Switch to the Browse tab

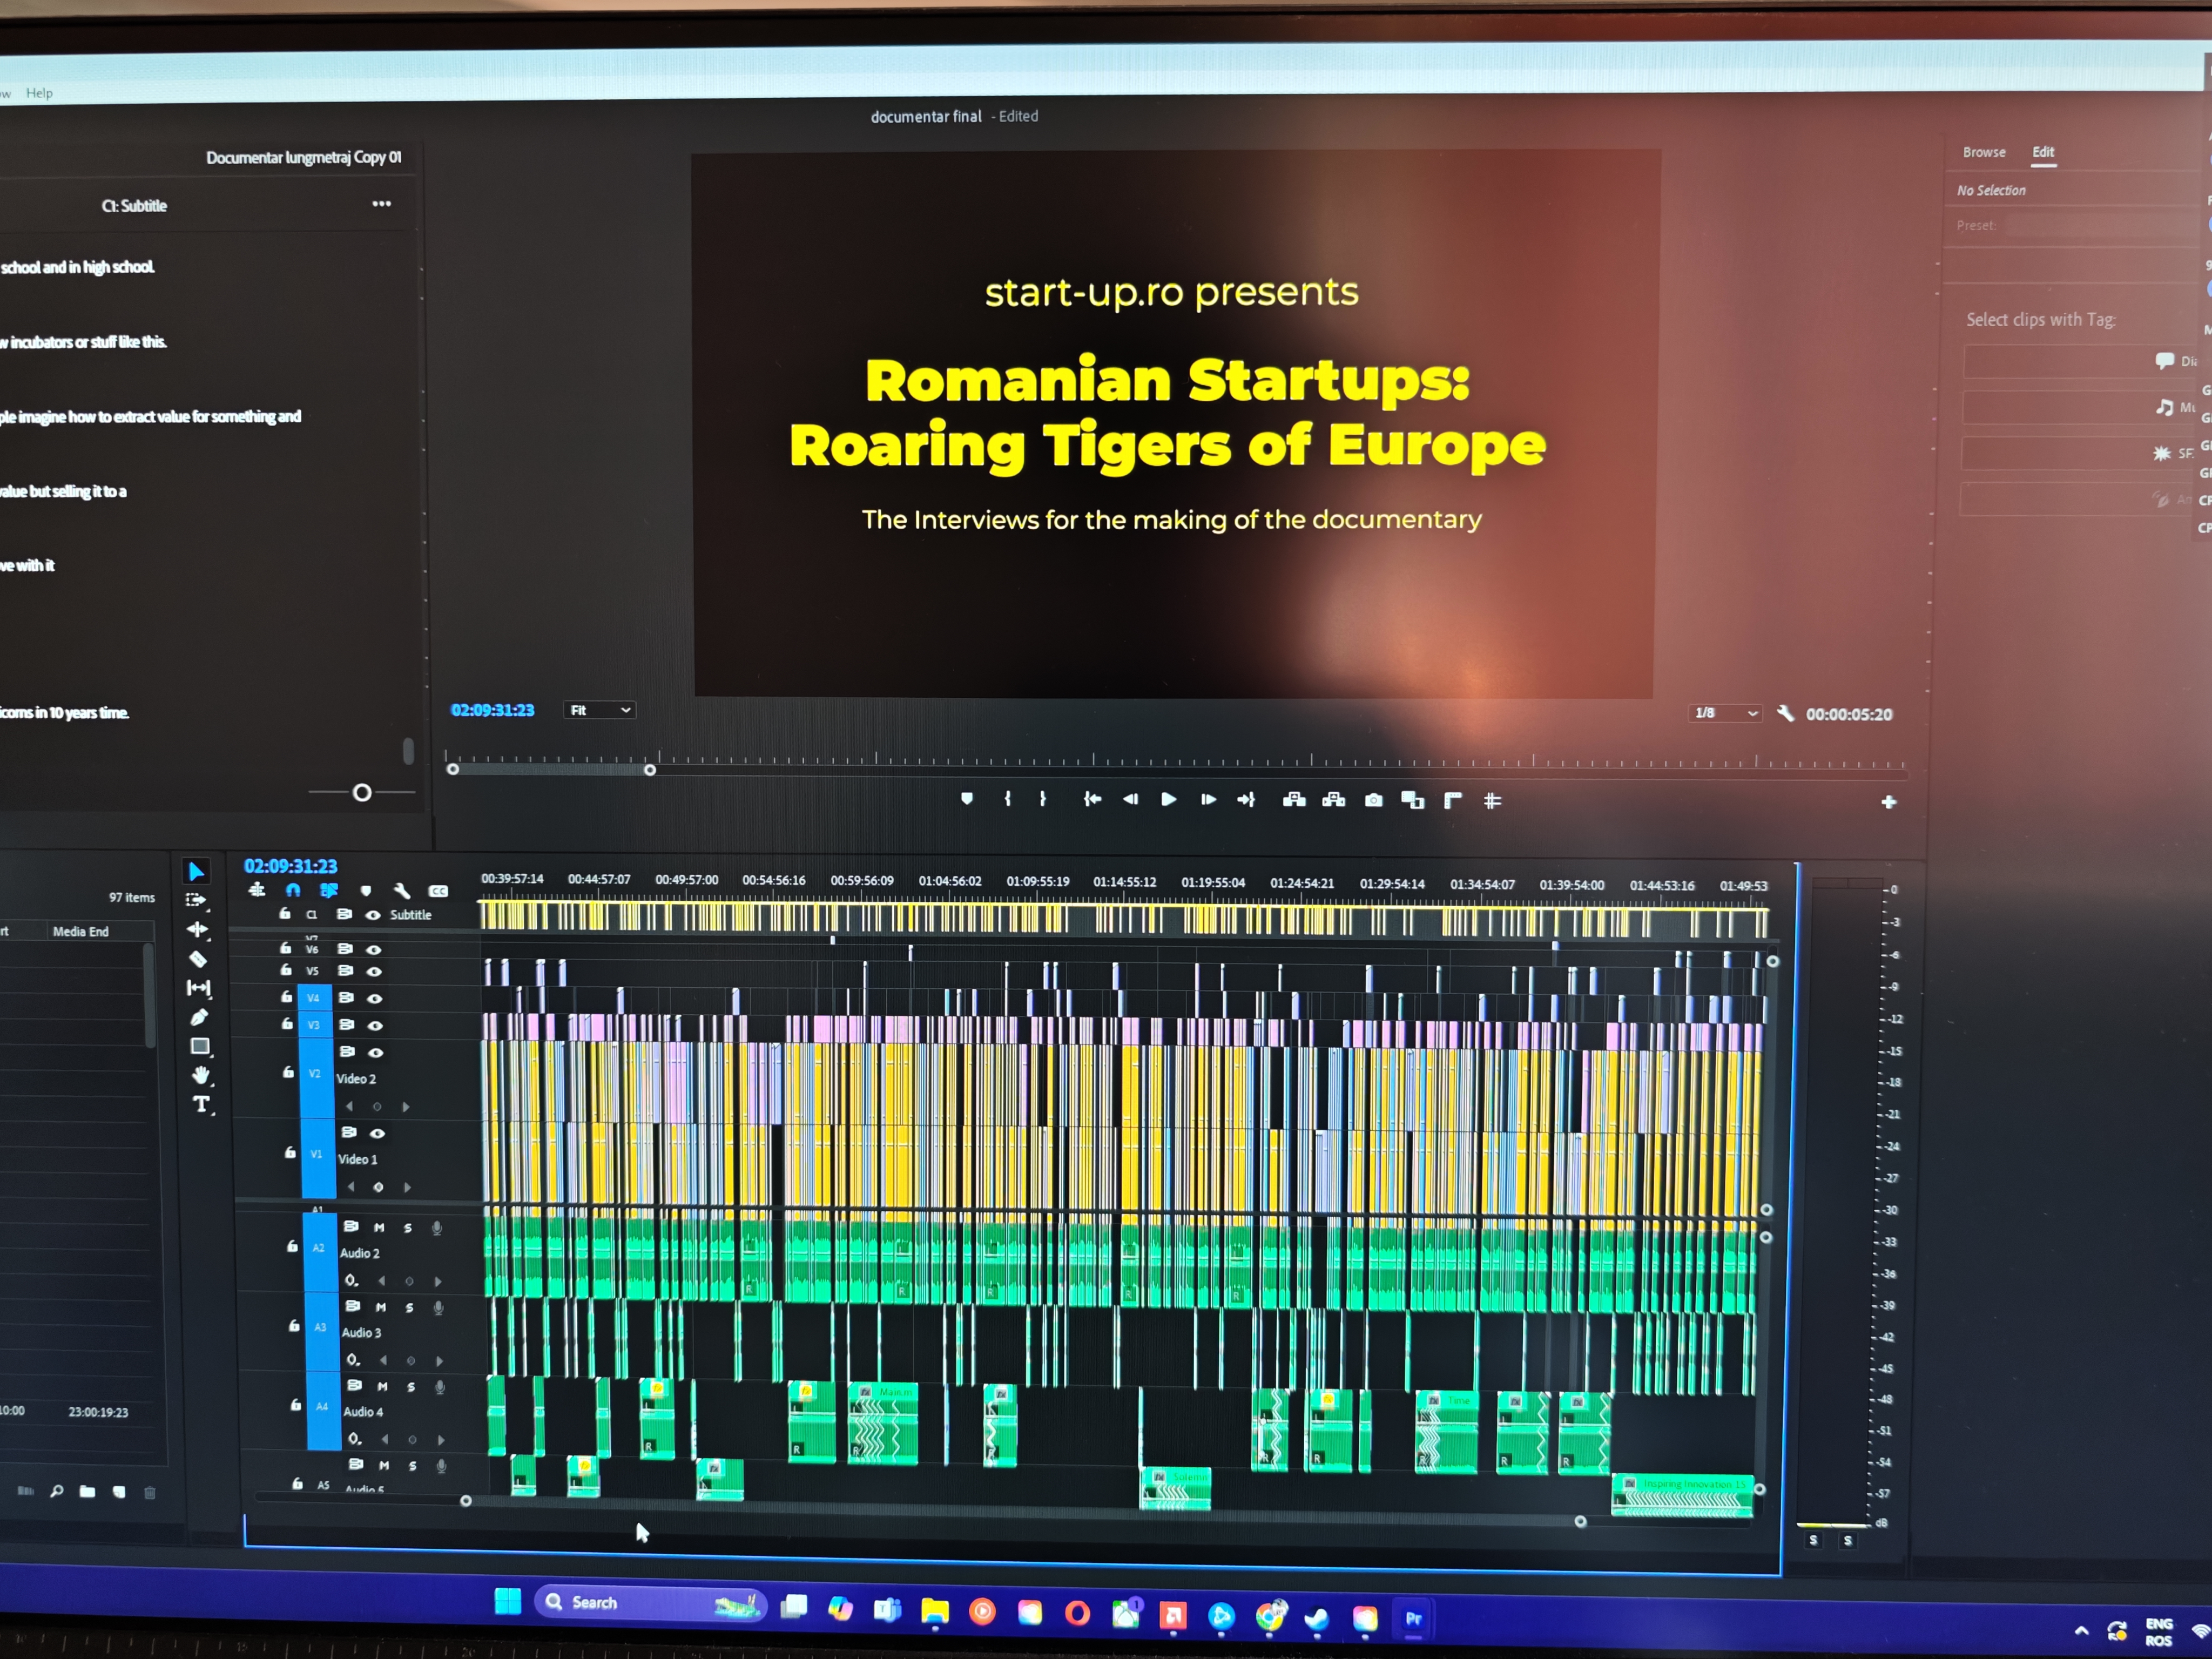click(x=1984, y=152)
